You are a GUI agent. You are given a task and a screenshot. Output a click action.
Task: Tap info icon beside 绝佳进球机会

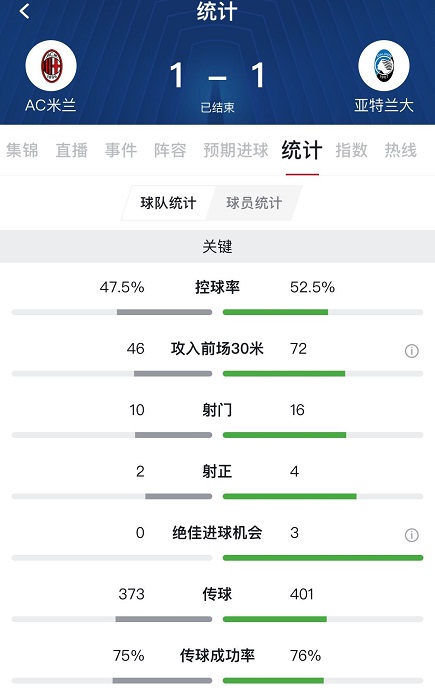pos(411,535)
